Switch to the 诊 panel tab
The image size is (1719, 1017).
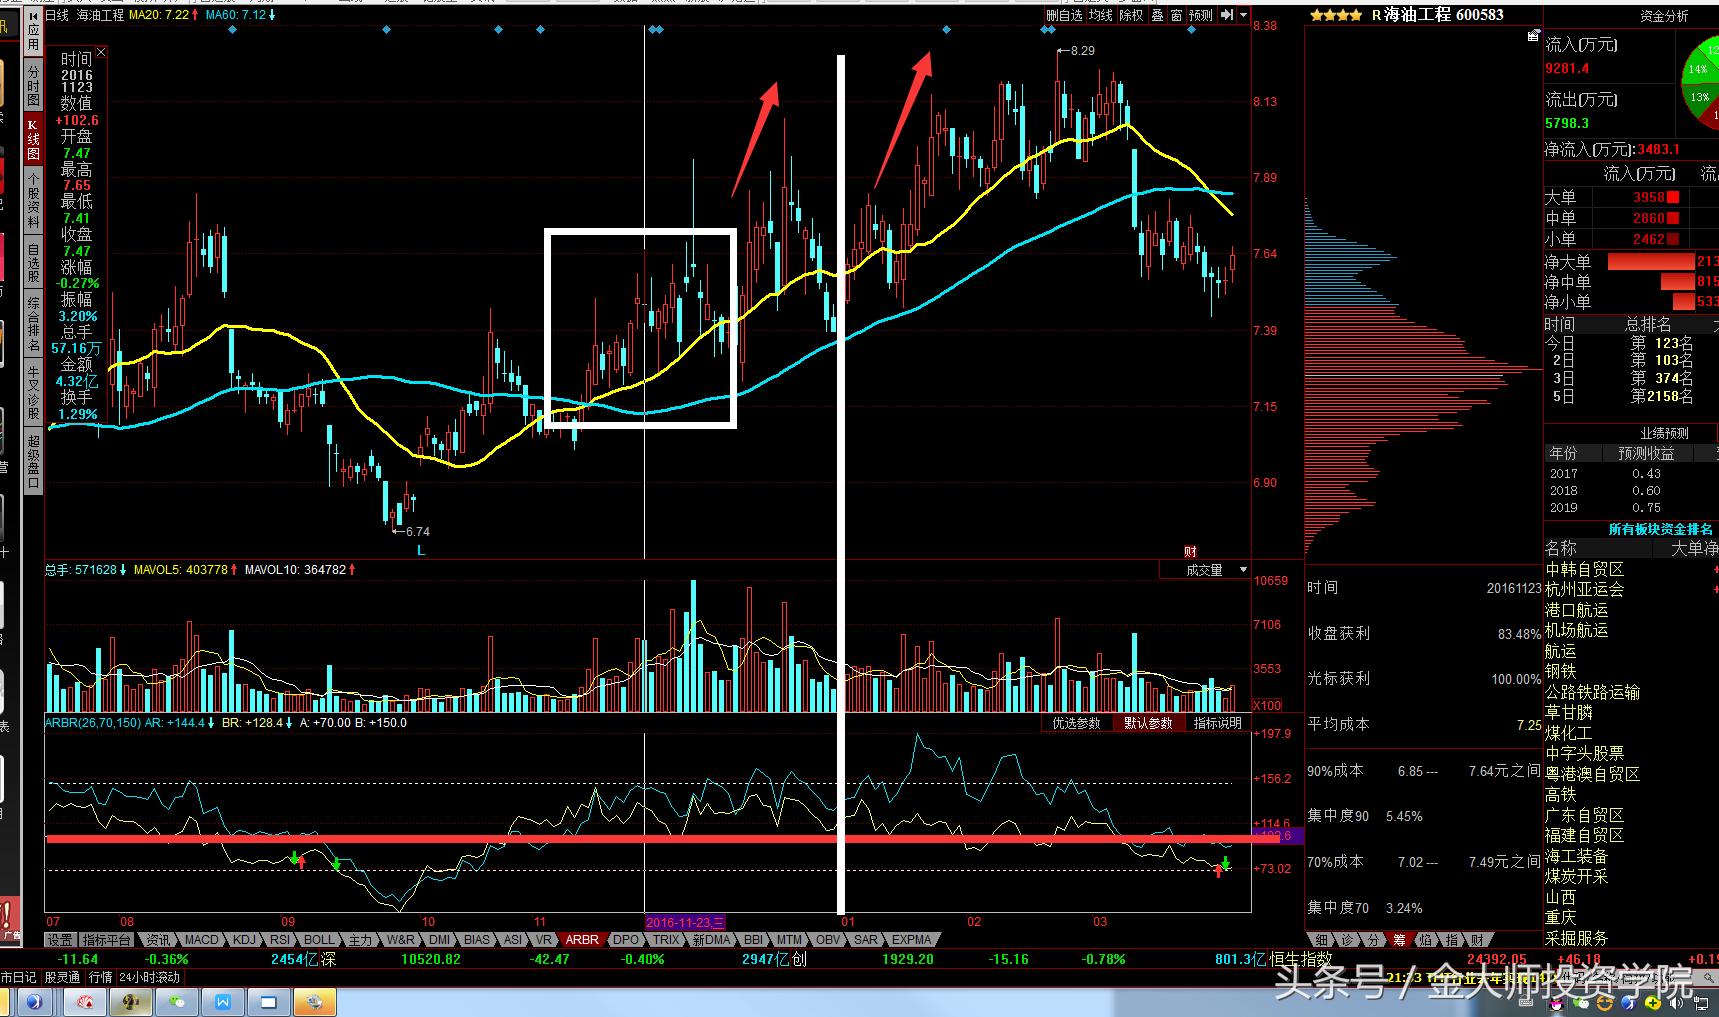coord(1348,940)
